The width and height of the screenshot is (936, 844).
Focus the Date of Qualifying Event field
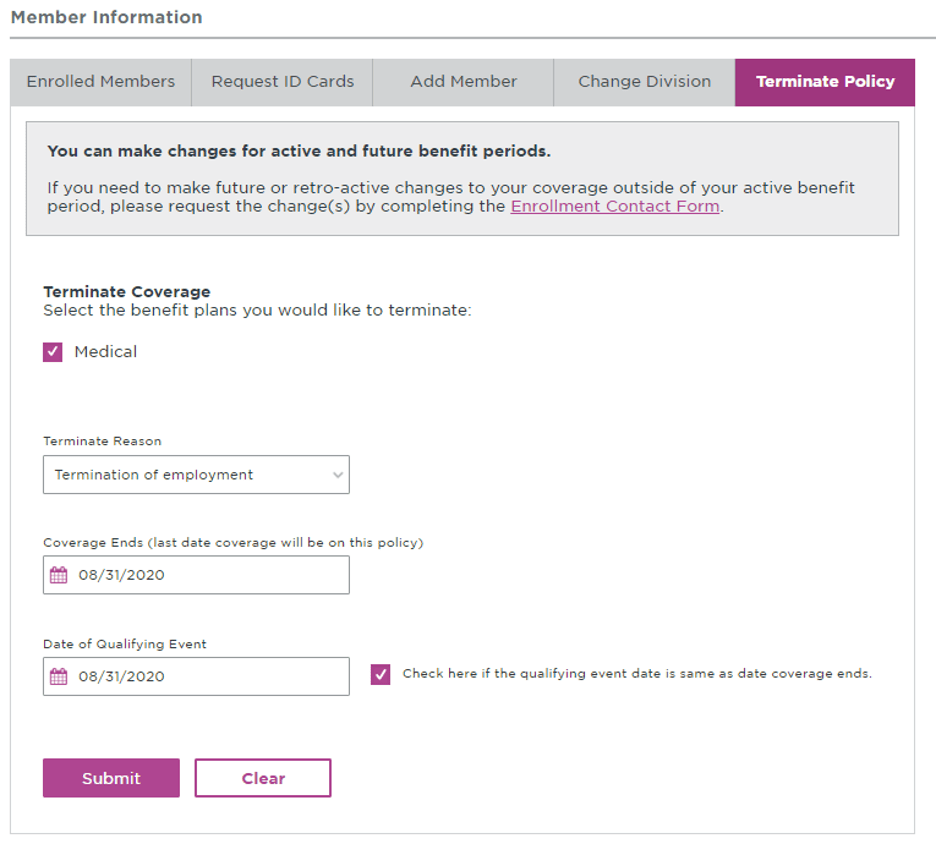click(x=196, y=677)
